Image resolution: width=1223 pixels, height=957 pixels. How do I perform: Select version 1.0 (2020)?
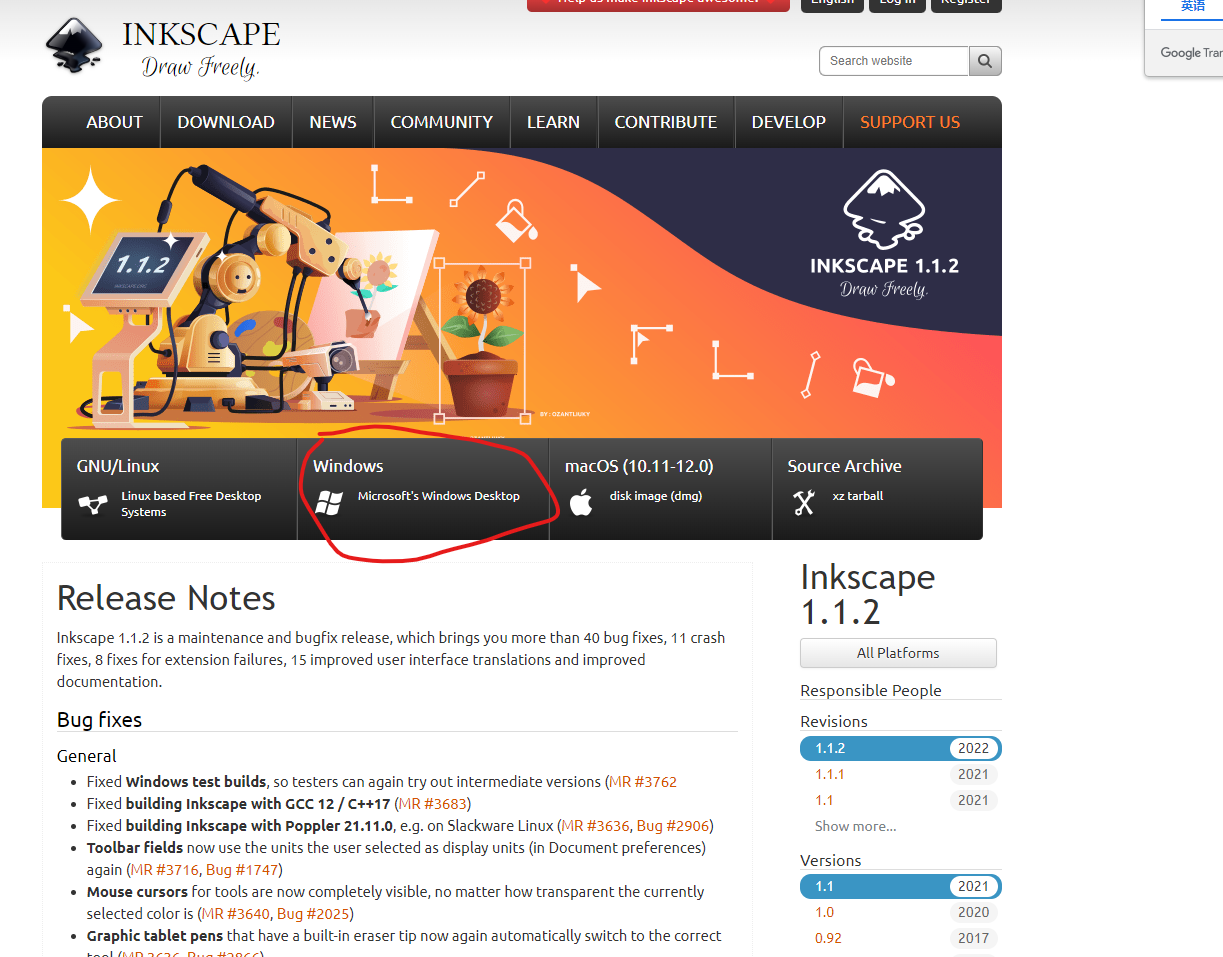(x=901, y=912)
